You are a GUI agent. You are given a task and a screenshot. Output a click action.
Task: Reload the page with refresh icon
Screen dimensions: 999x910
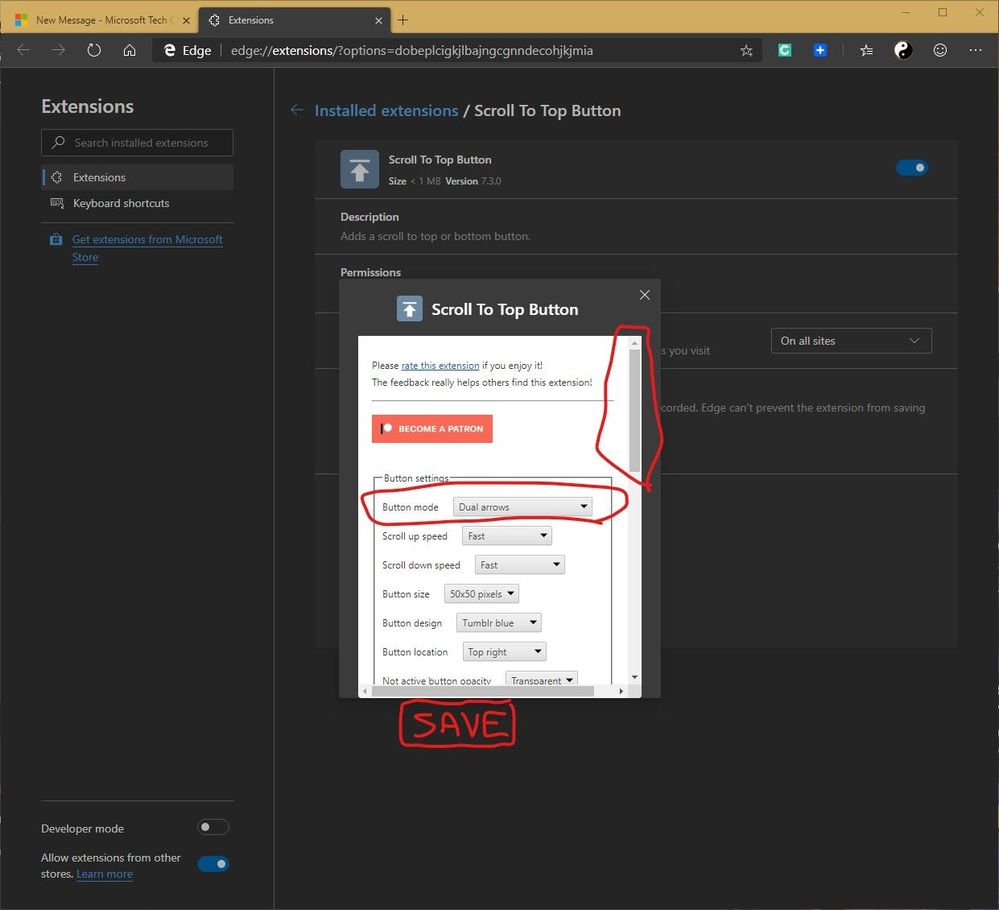[x=94, y=50]
